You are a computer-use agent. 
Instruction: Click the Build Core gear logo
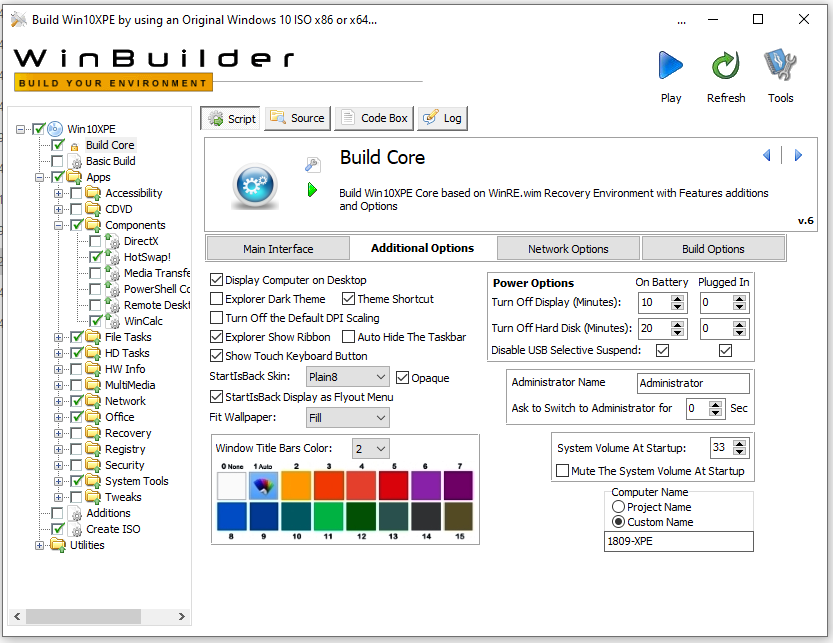(x=256, y=186)
